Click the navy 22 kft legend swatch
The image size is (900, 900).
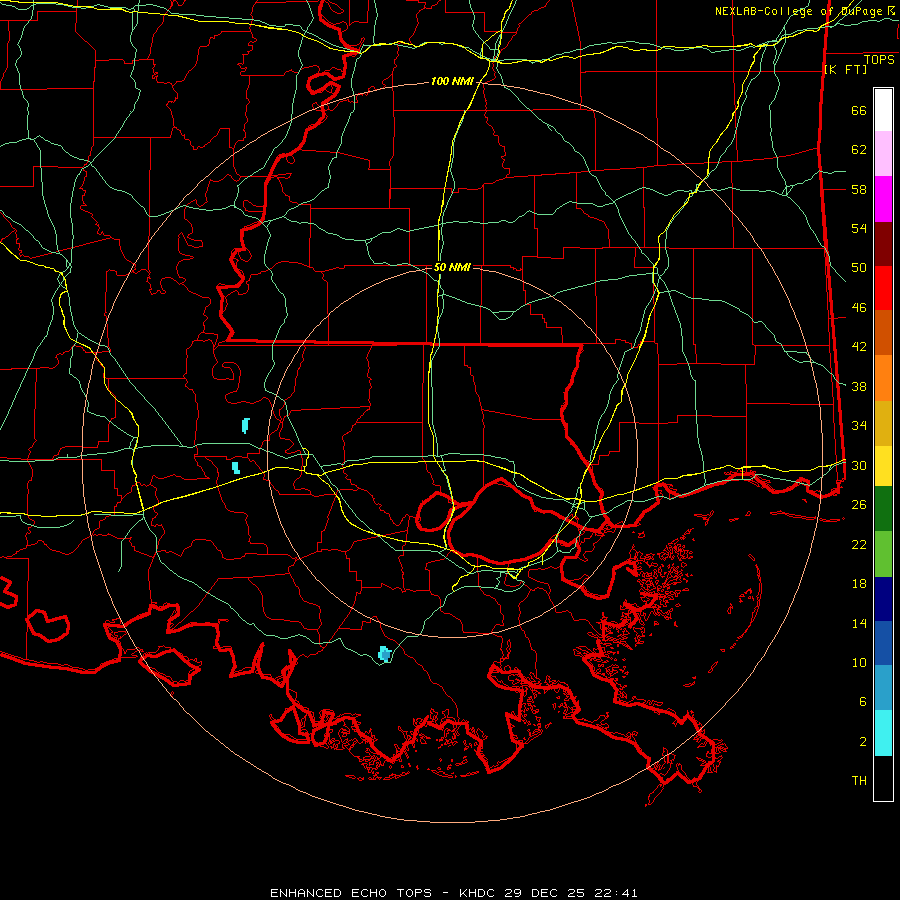tap(883, 599)
